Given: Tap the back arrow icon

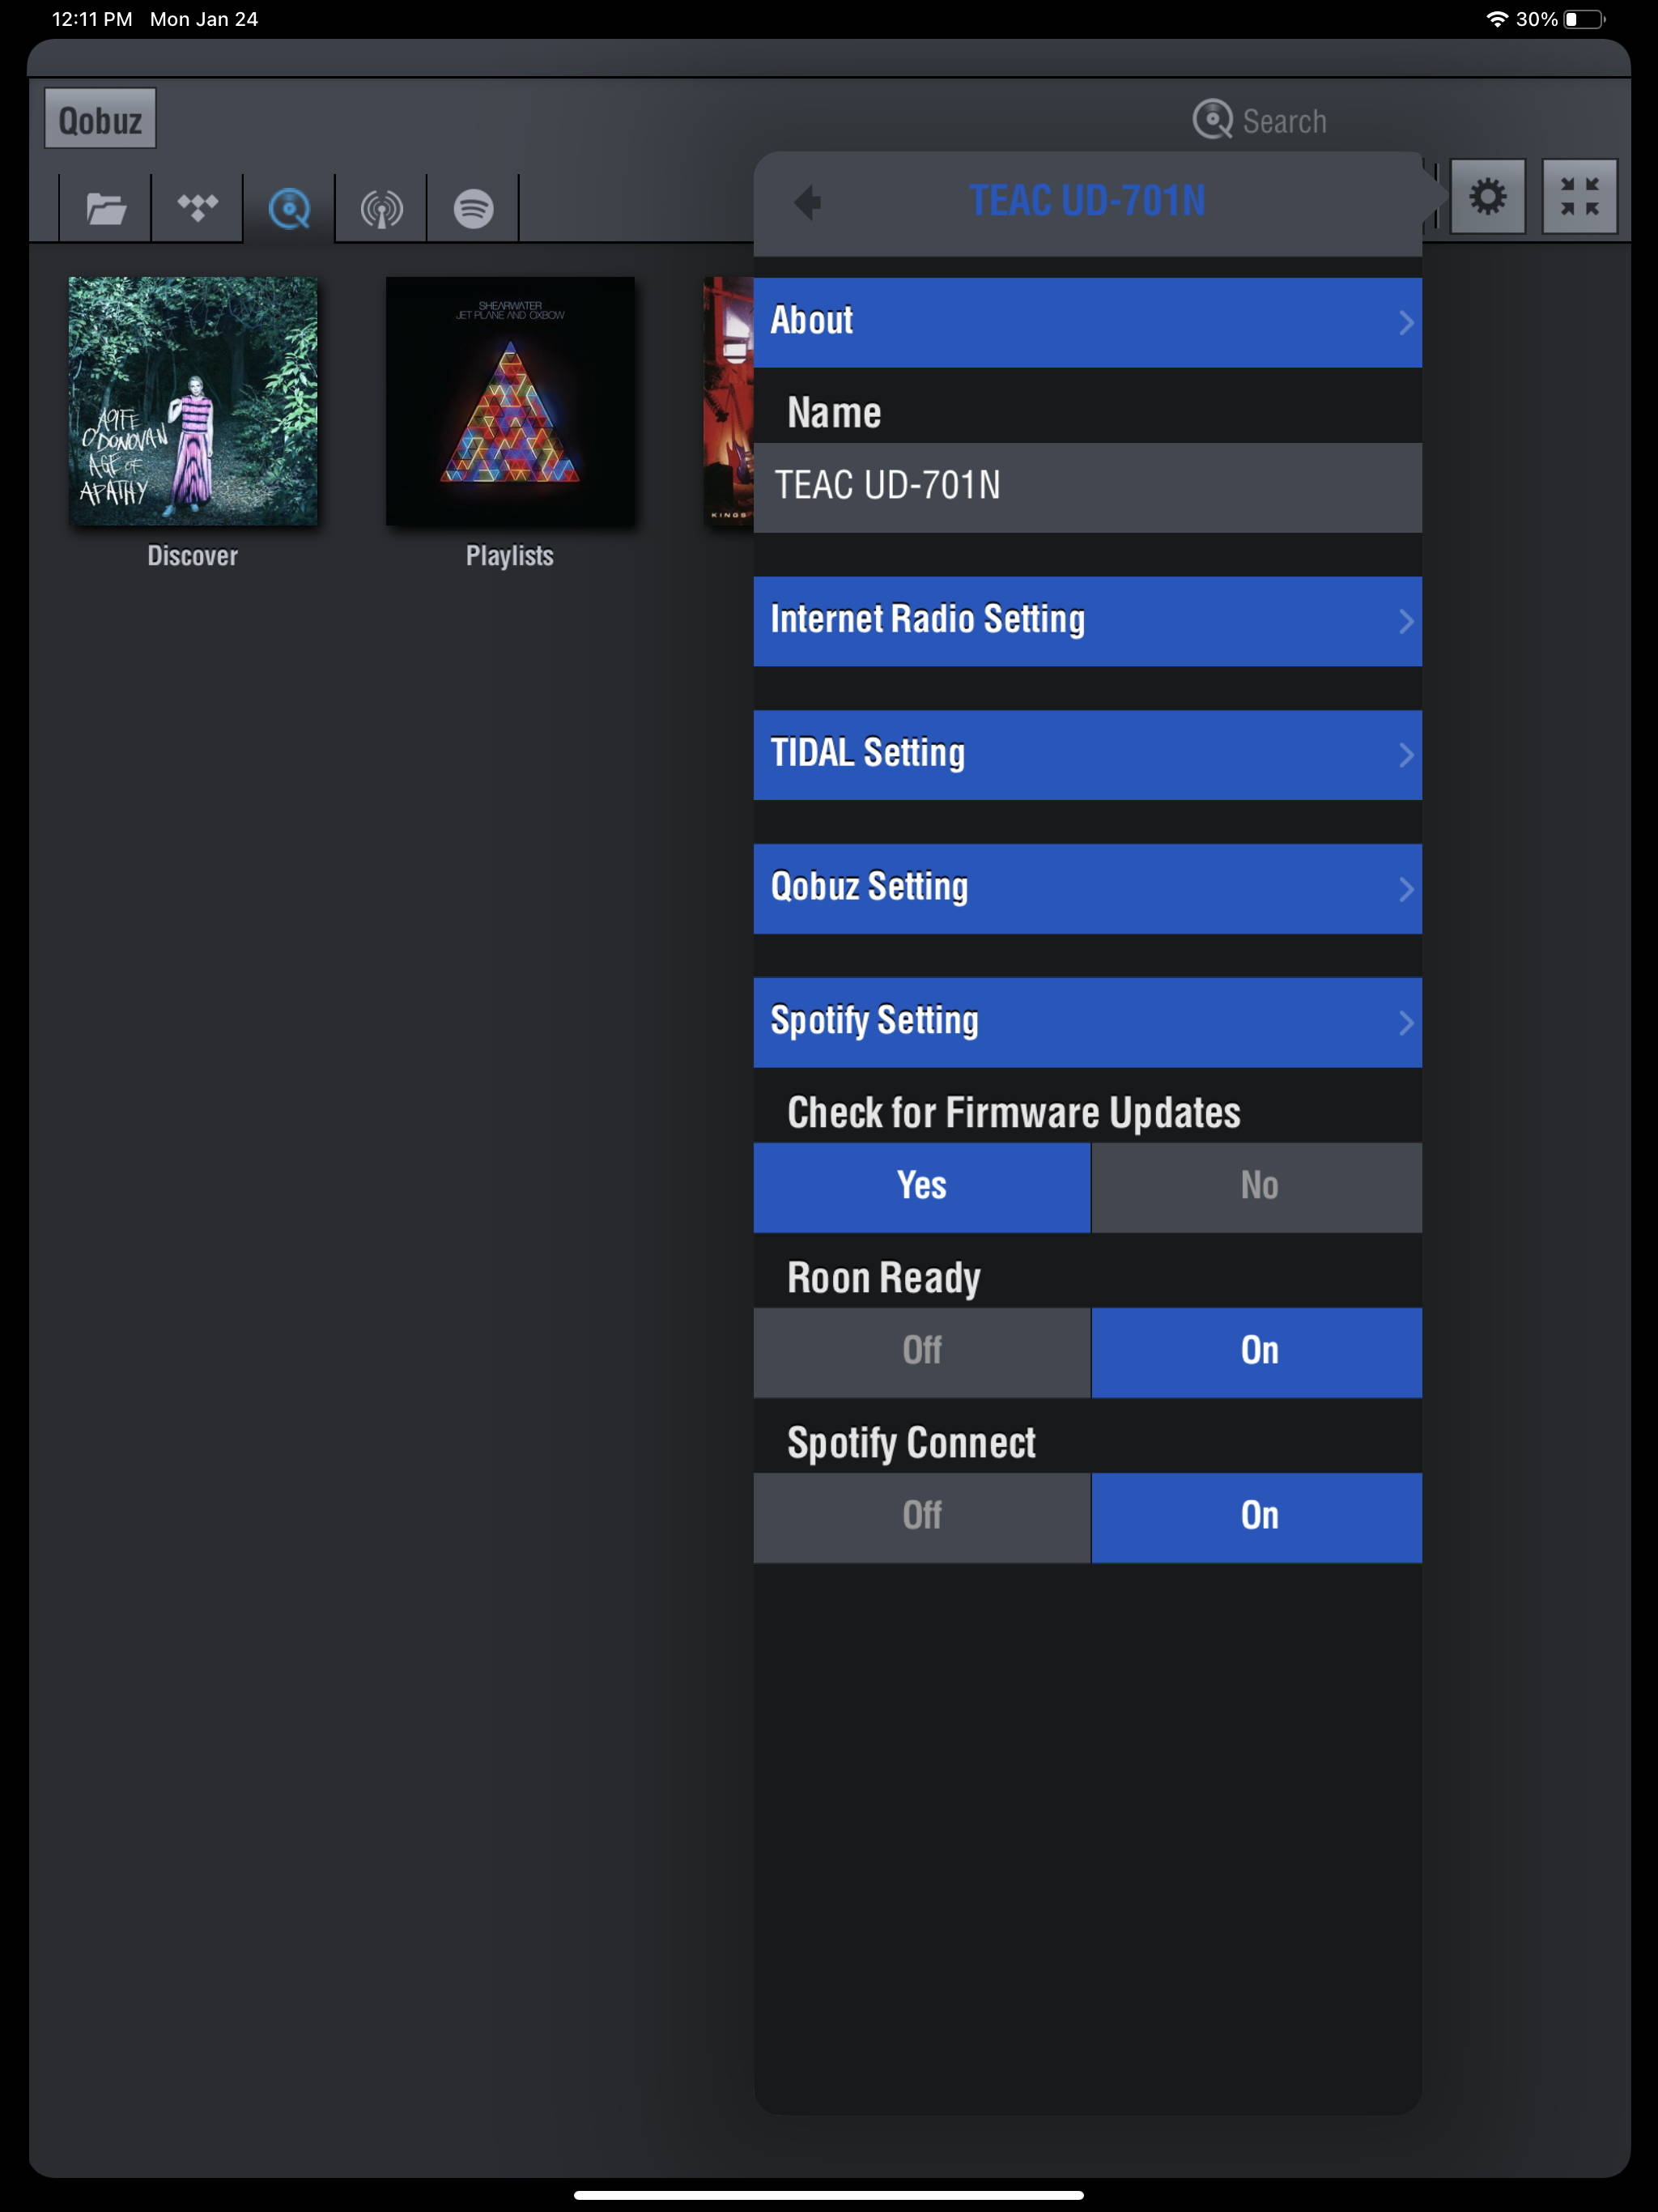Looking at the screenshot, I should [808, 200].
